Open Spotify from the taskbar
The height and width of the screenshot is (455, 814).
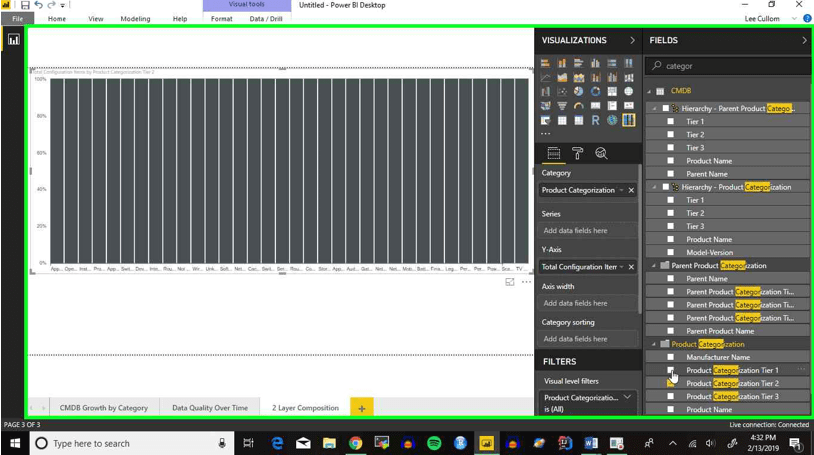[x=434, y=443]
